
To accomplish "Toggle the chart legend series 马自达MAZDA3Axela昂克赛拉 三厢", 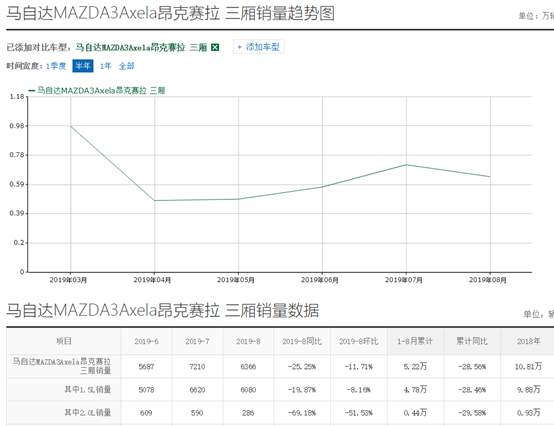I will [x=96, y=91].
